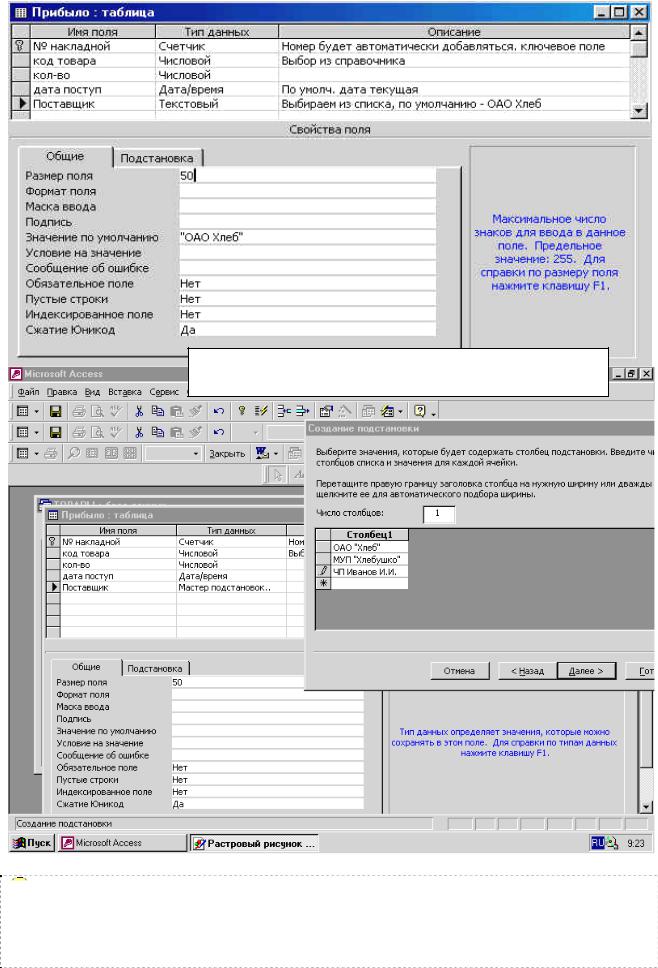Click the RU language indicator in the tray
658x968 pixels.
click(598, 843)
